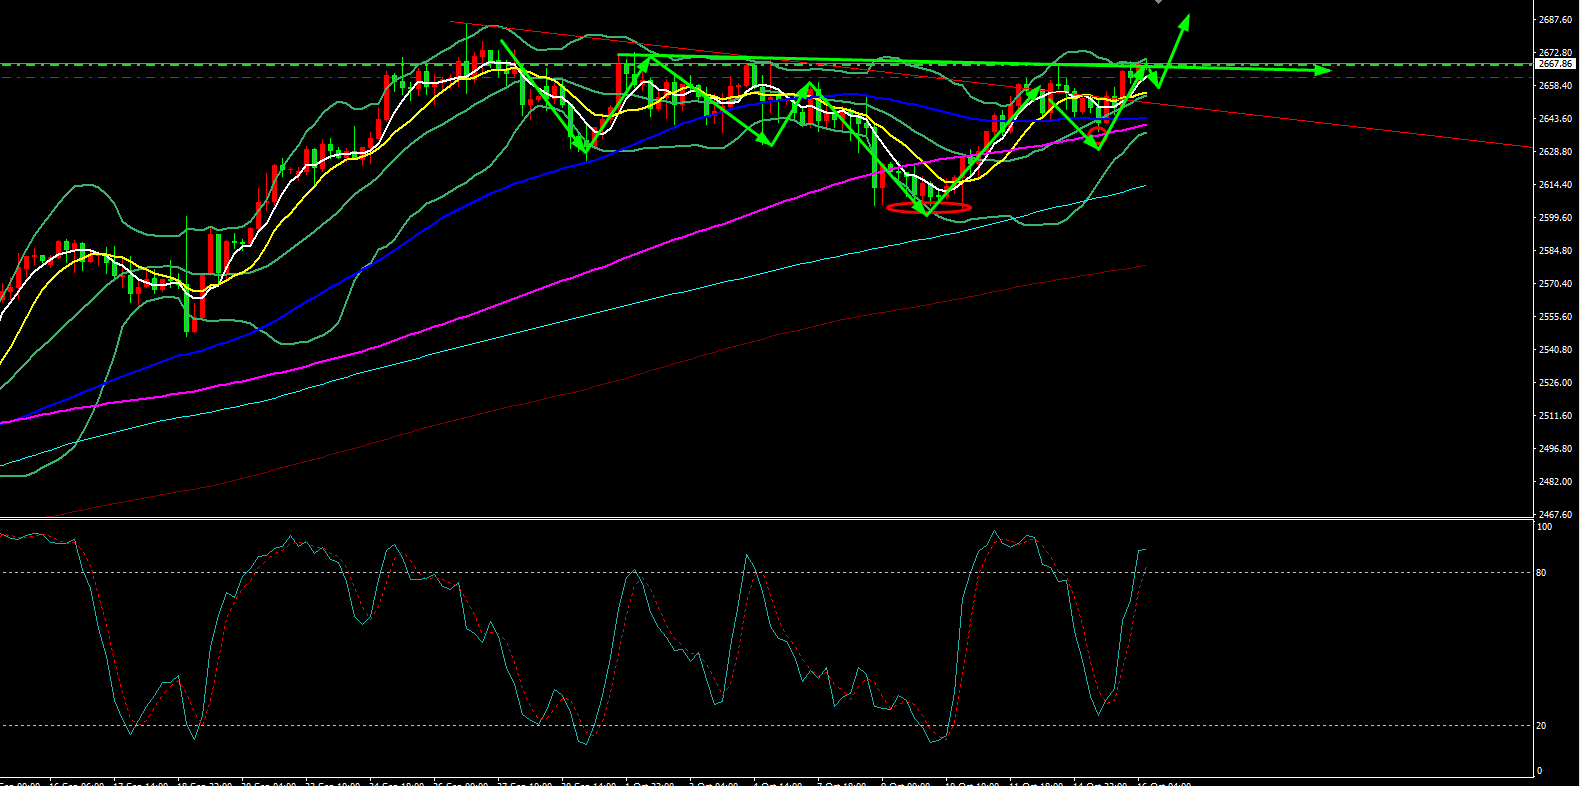
Task: Click the 2526.00 price axis label
Action: click(1554, 383)
